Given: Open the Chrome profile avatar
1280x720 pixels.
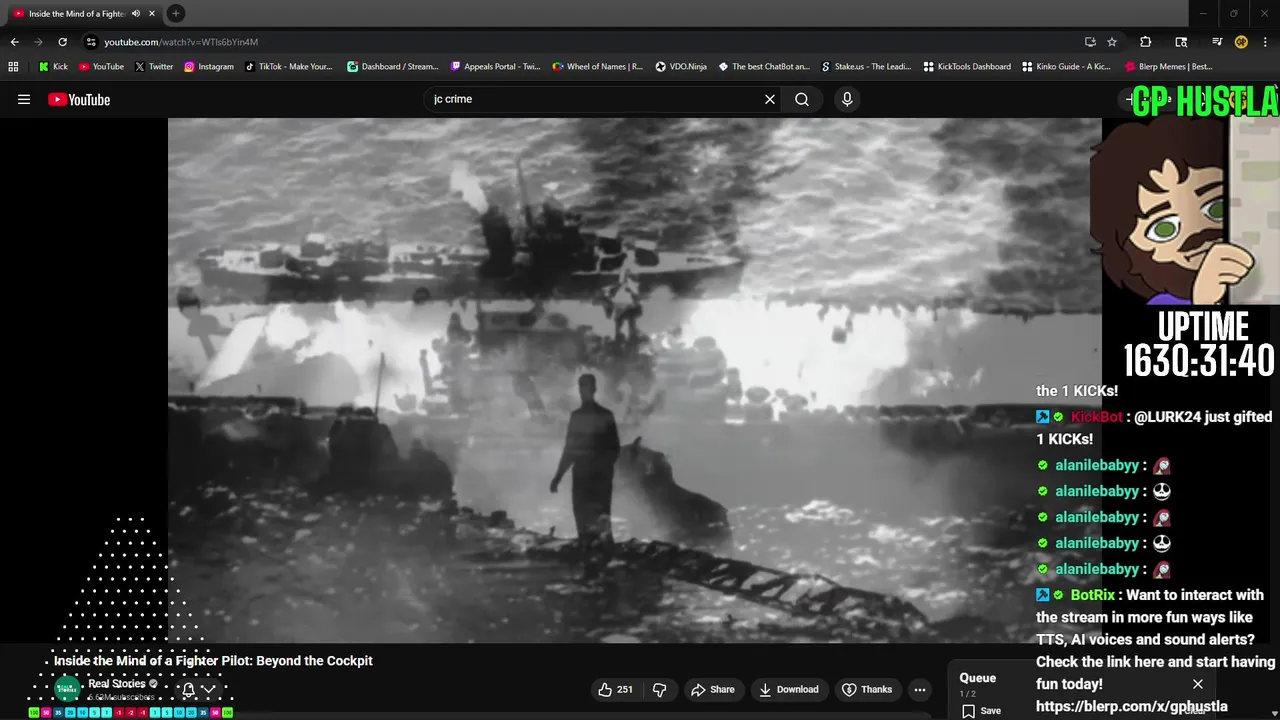Looking at the screenshot, I should [1241, 42].
